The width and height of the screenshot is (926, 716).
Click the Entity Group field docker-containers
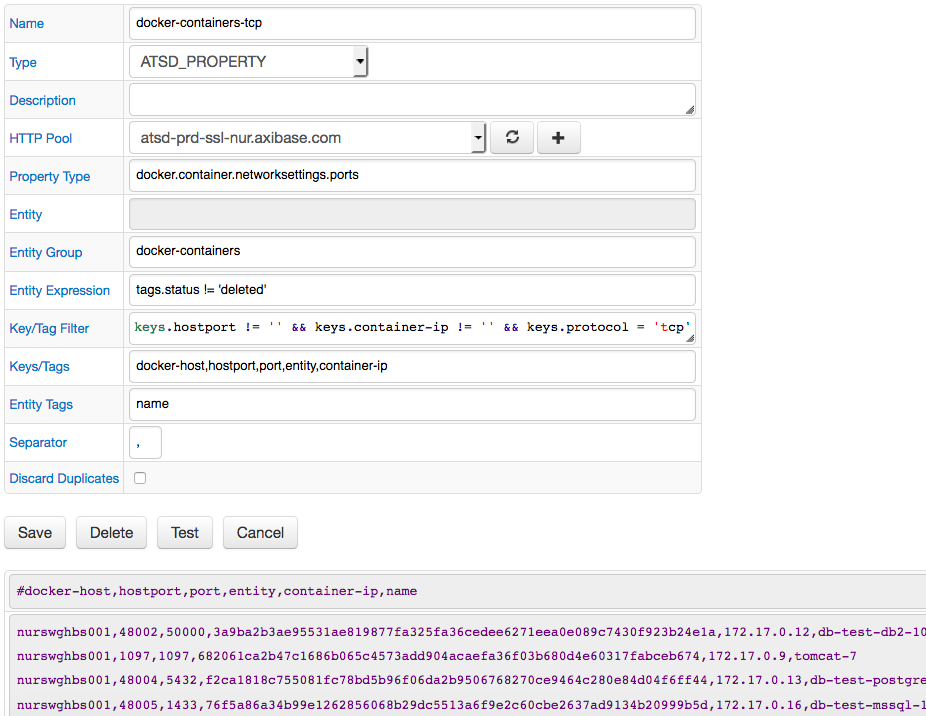pos(412,252)
